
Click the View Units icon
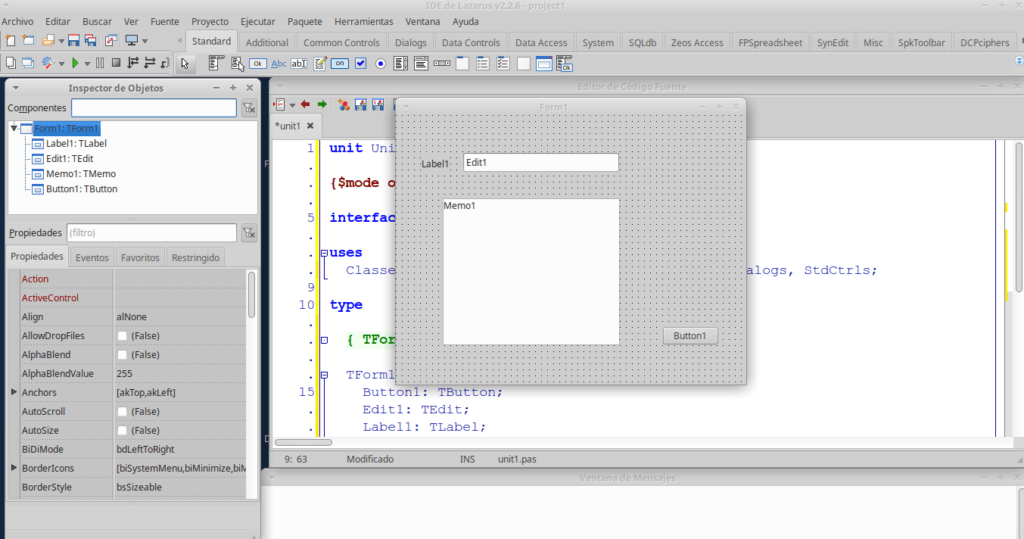(10, 63)
